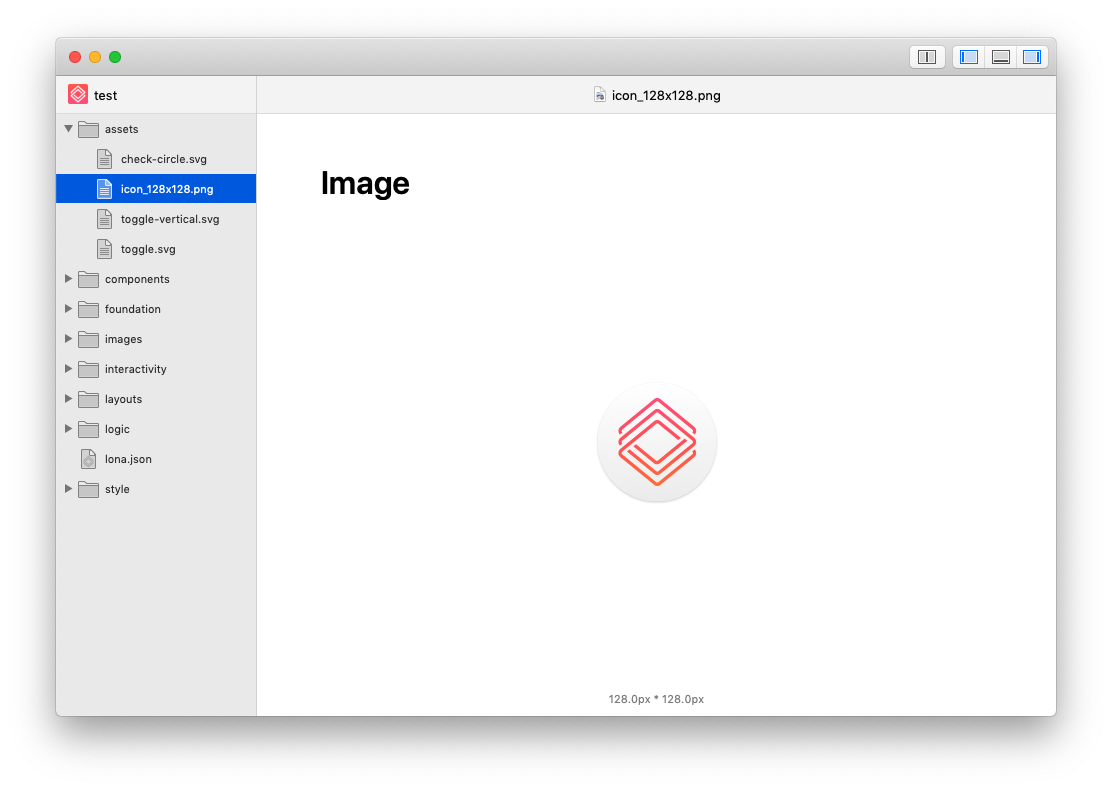Click the interactivity folder icon
Viewport: 1112px width, 790px height.
pos(89,369)
